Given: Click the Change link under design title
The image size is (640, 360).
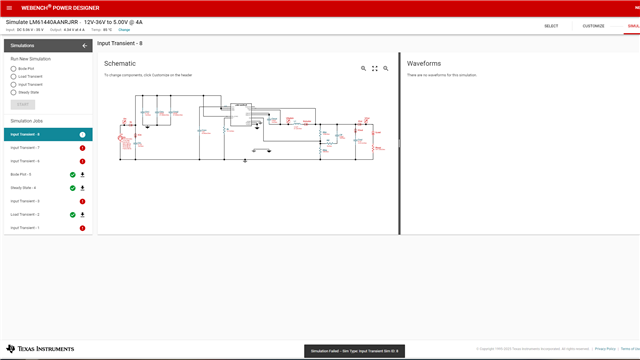Looking at the screenshot, I should click(124, 30).
